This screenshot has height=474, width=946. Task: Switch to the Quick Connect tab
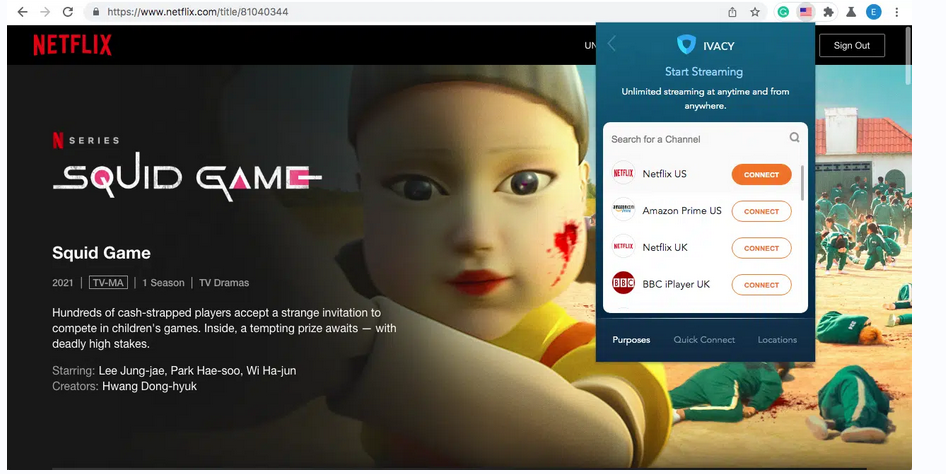click(x=704, y=340)
